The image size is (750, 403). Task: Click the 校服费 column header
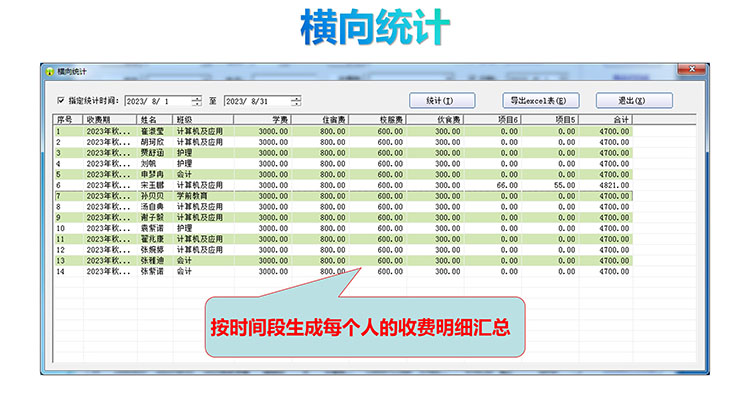click(x=377, y=120)
